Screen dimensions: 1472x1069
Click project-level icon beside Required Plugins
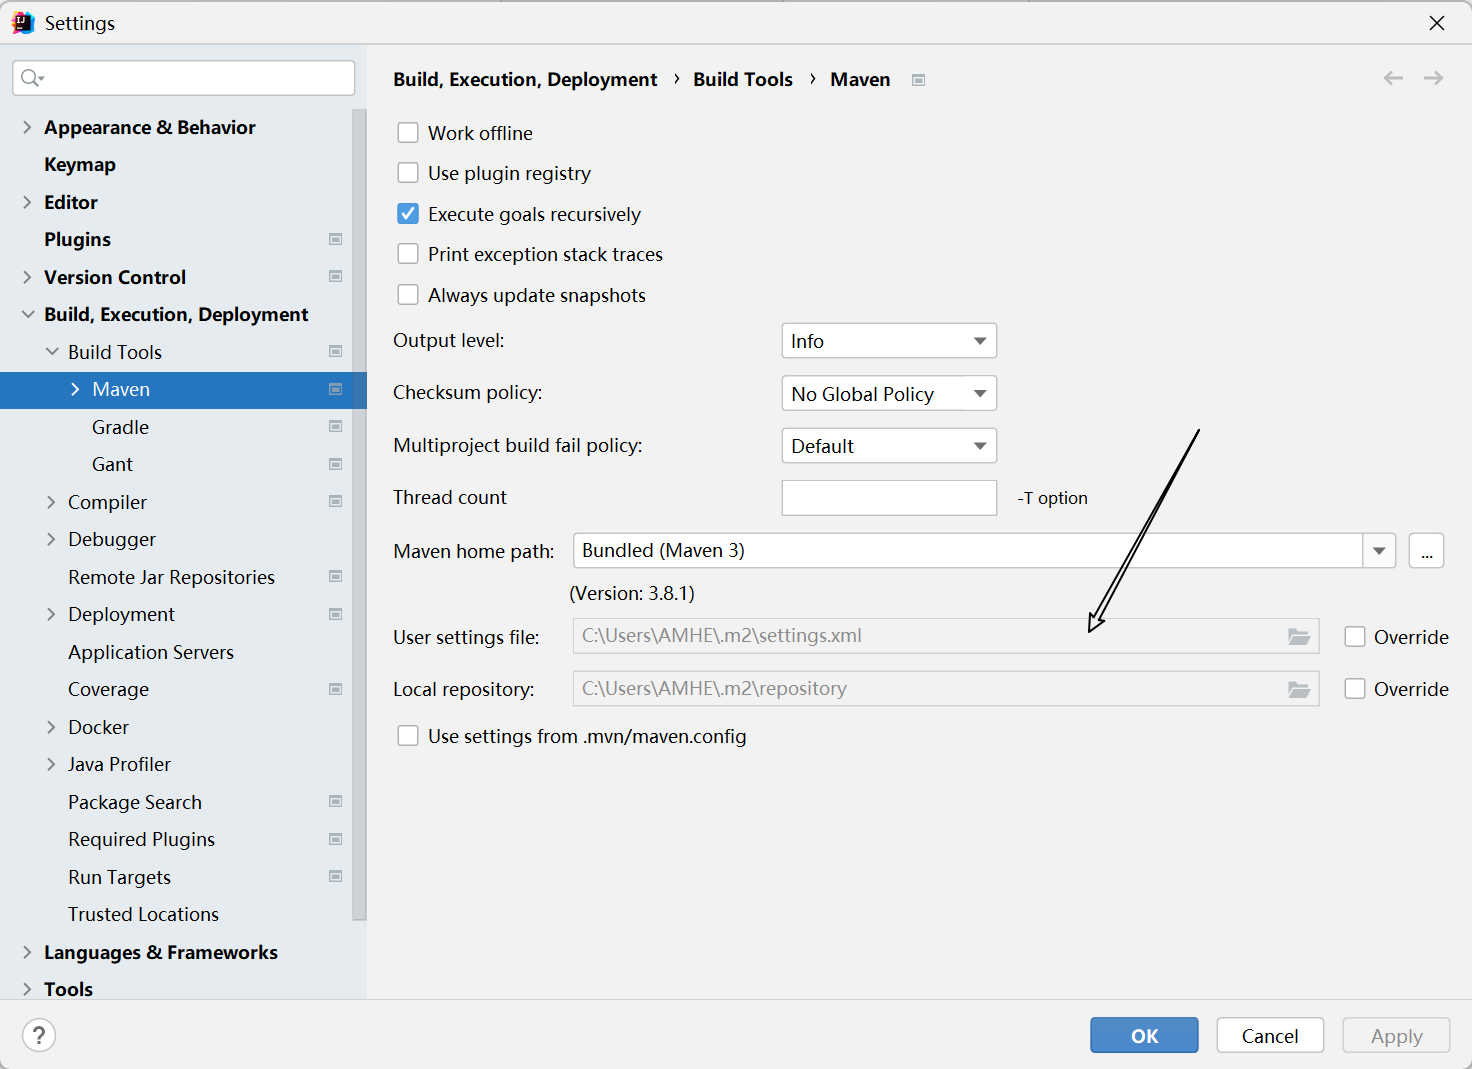pos(336,839)
